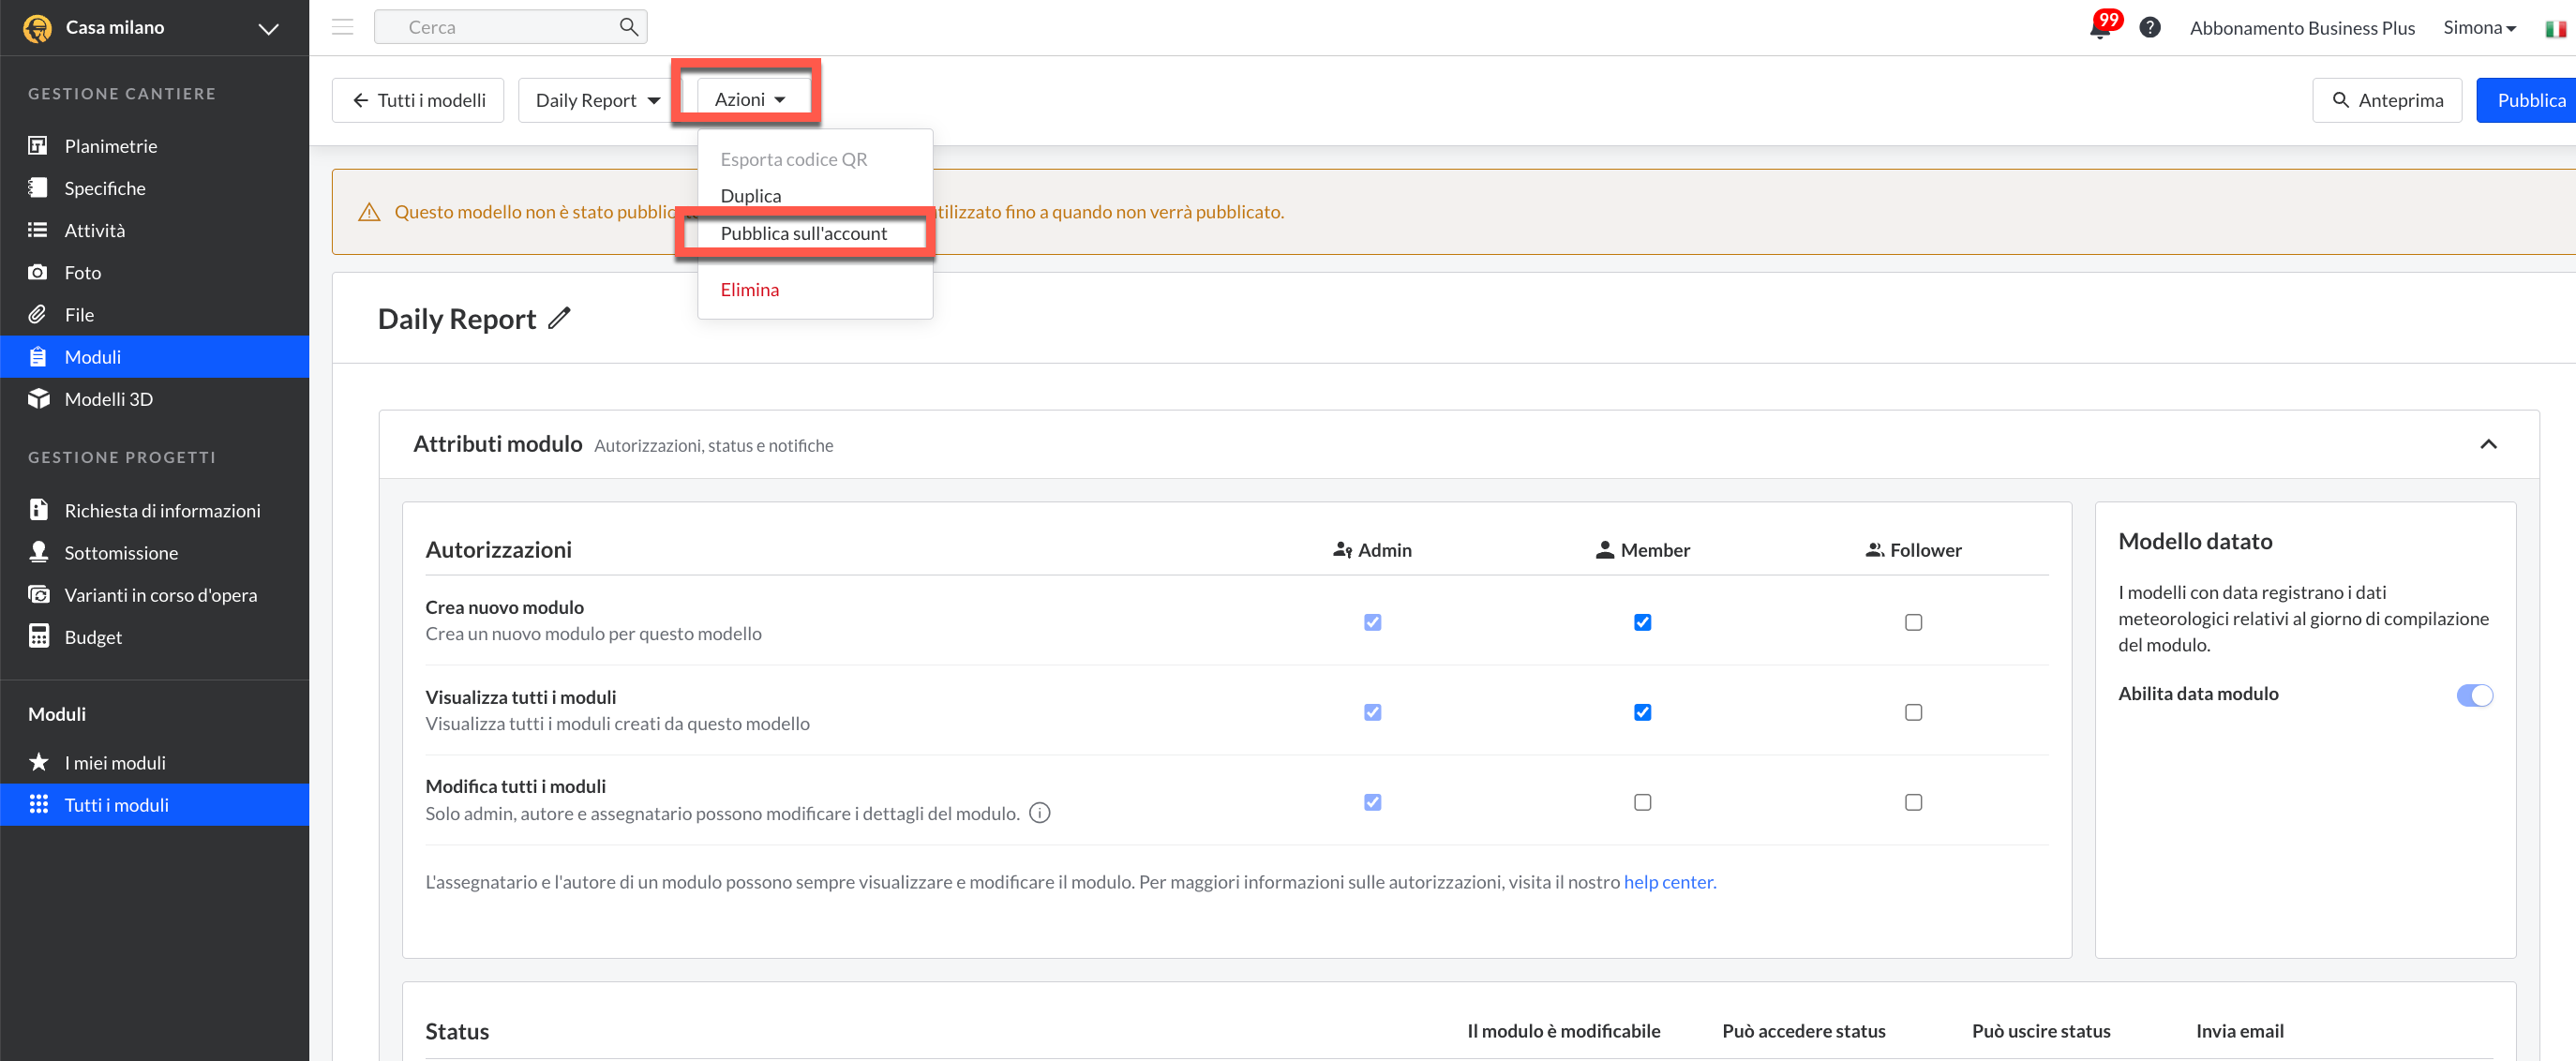This screenshot has height=1061, width=2576.
Task: Choose Duplica in the Azioni menu
Action: coord(750,196)
